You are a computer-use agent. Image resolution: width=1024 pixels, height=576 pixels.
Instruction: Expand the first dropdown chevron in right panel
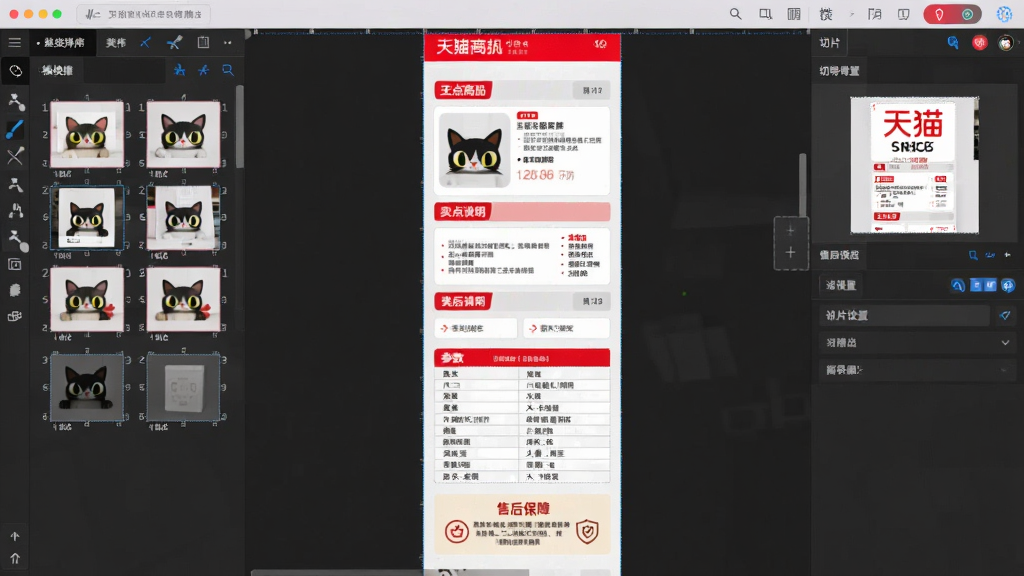(x=1005, y=342)
